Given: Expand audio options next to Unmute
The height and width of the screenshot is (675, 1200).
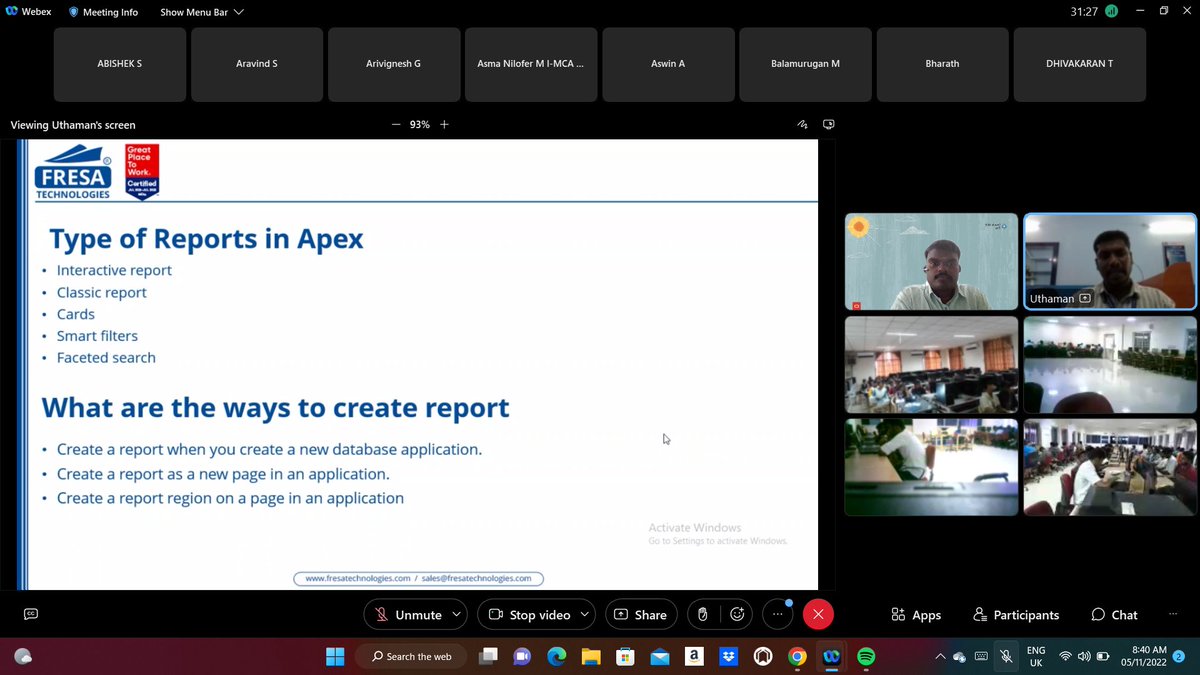Looking at the screenshot, I should pyautogui.click(x=457, y=615).
